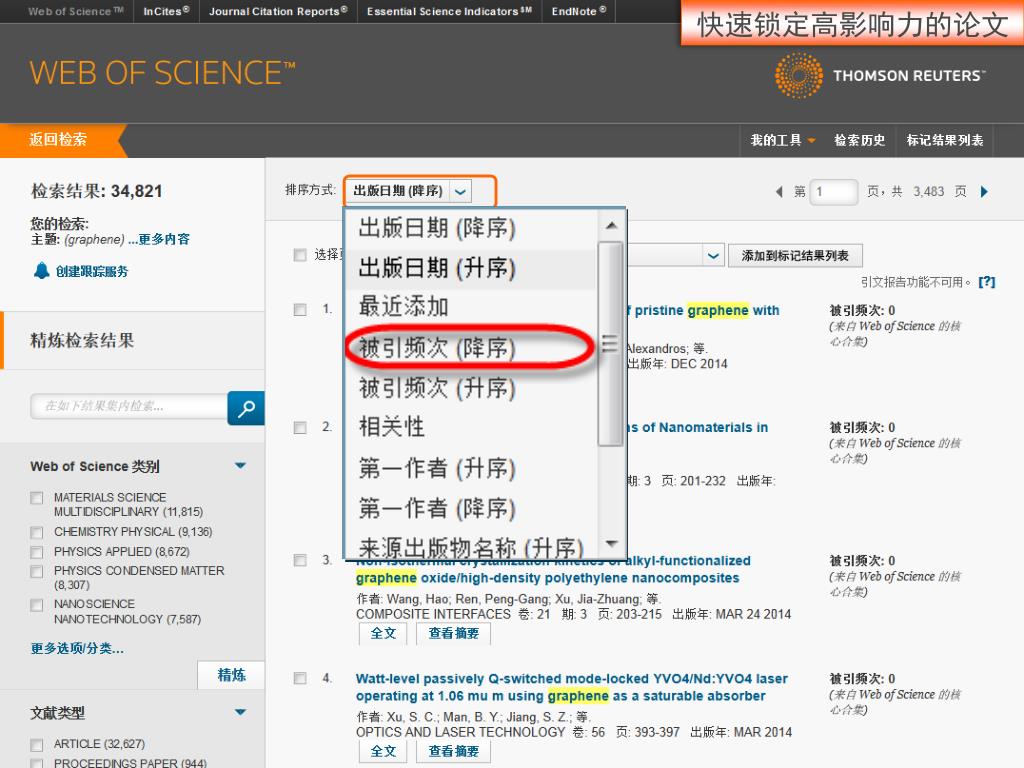
Task: Click 返回检索 to return to search
Action: 57,140
